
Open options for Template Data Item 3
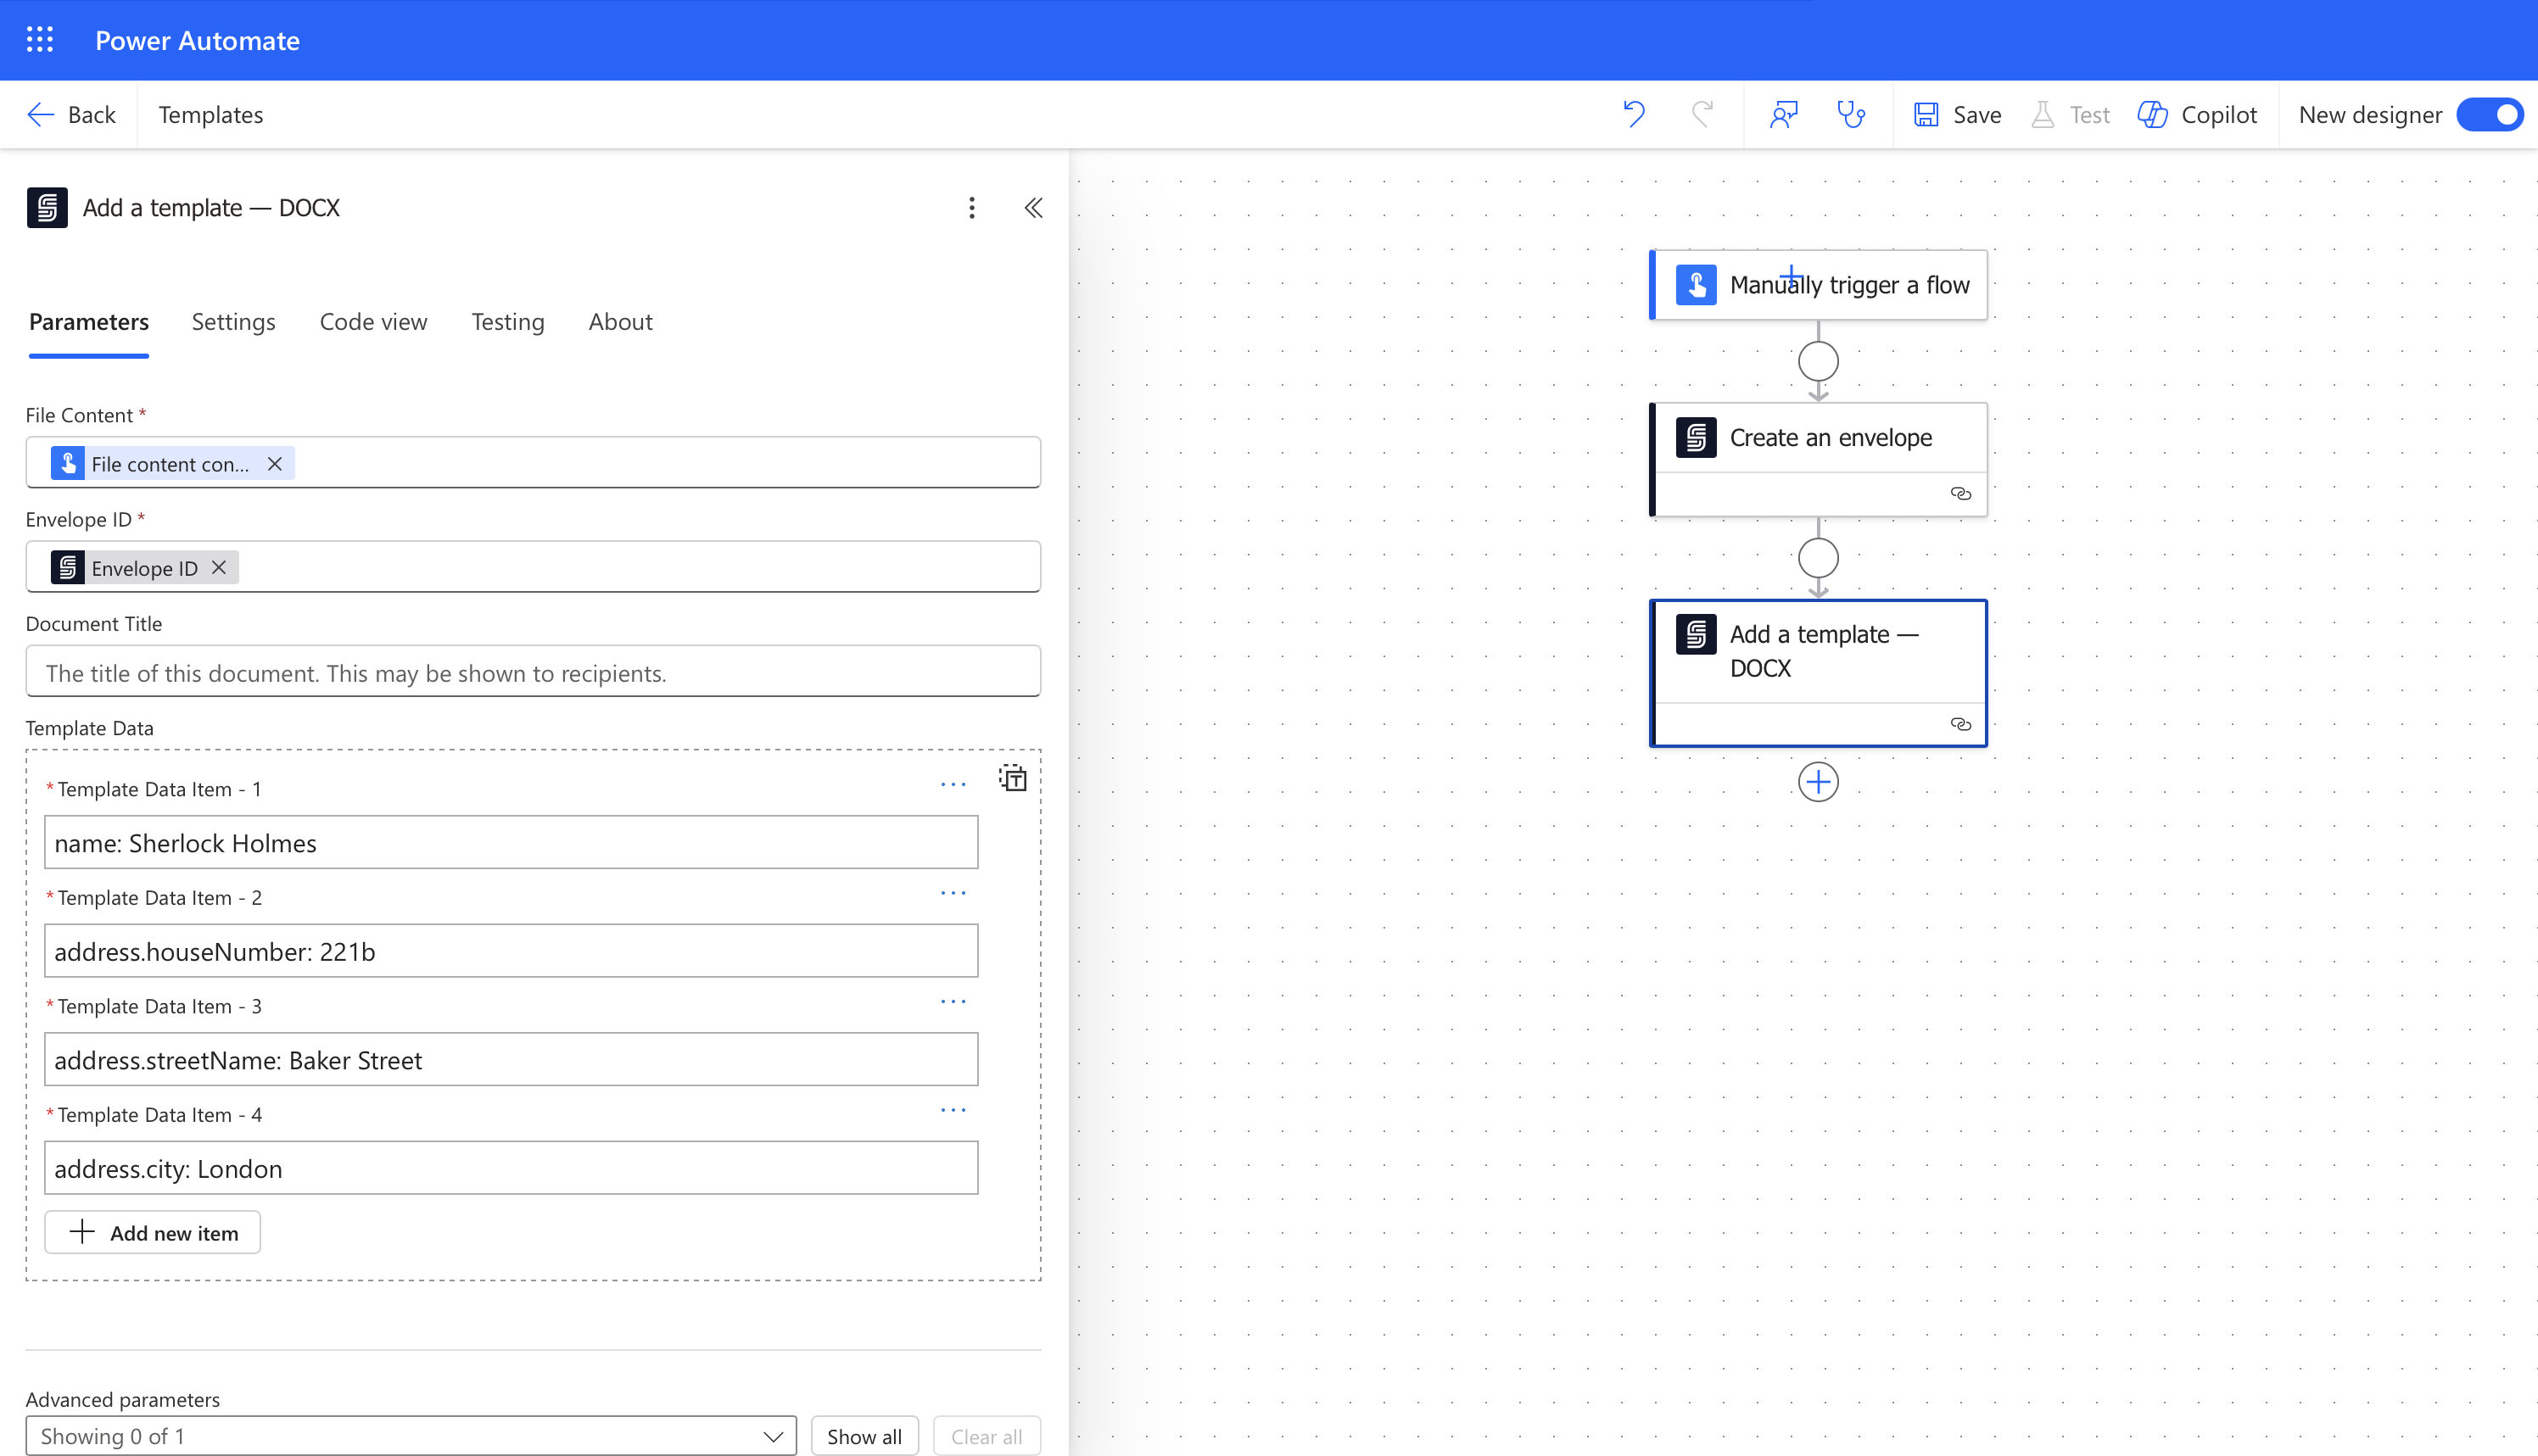[x=953, y=1002]
